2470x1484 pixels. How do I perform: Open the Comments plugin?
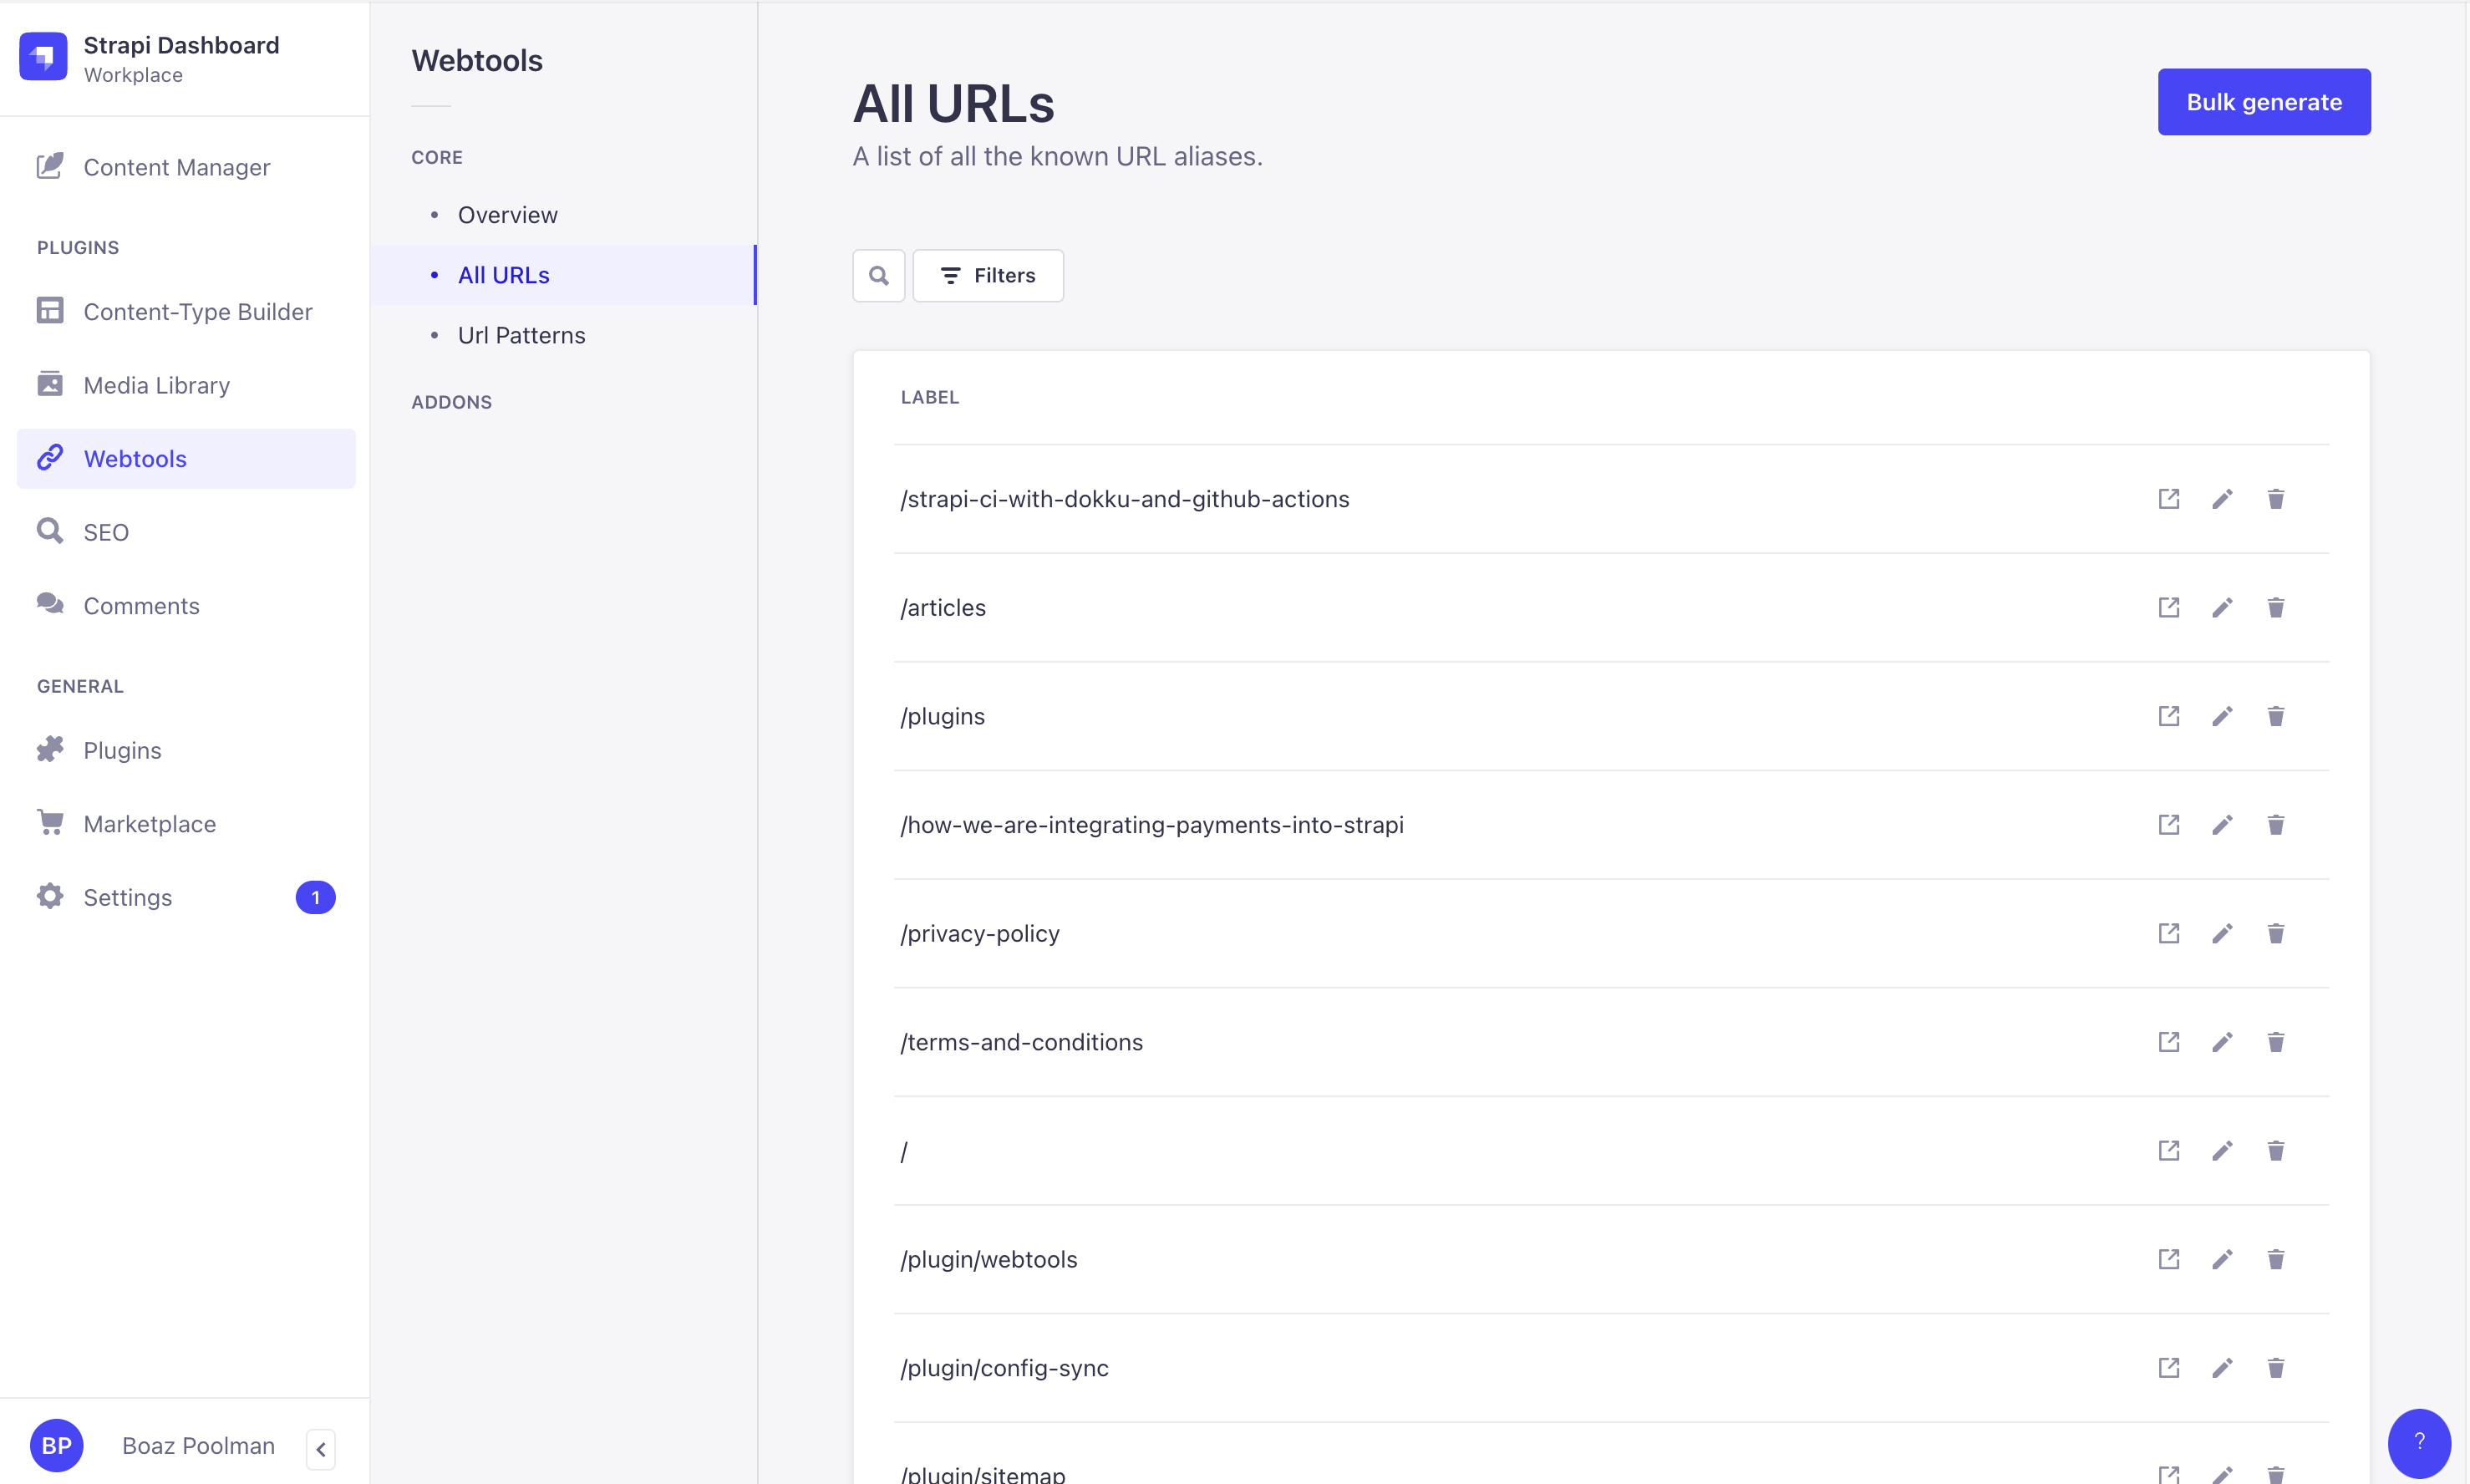pyautogui.click(x=186, y=606)
